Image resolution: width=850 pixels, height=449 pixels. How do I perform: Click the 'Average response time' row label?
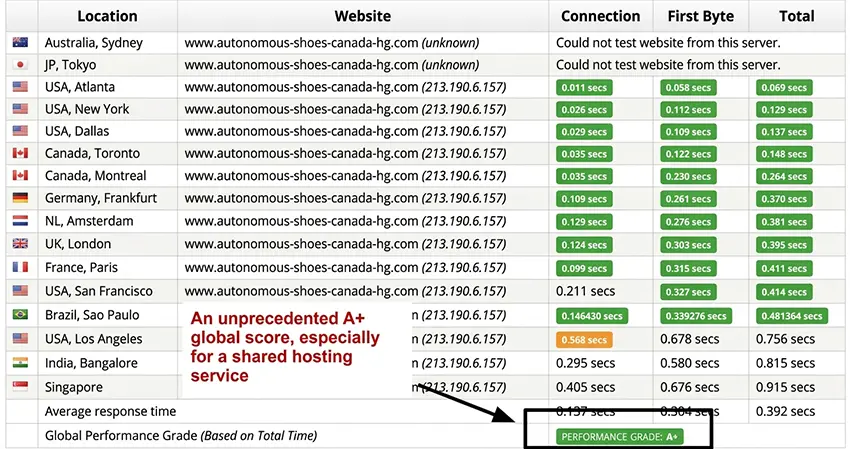click(x=111, y=412)
